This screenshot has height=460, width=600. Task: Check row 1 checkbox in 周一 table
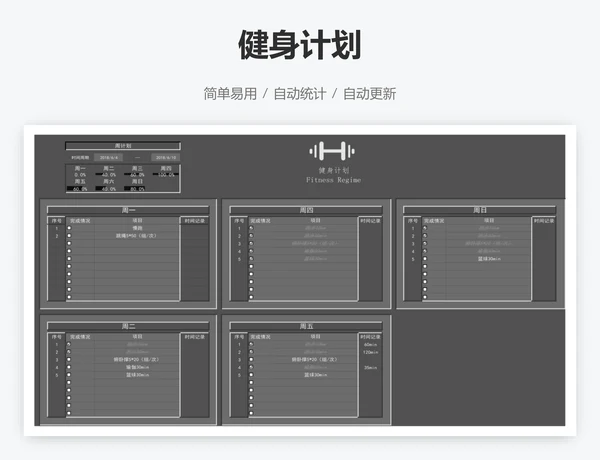click(x=69, y=228)
